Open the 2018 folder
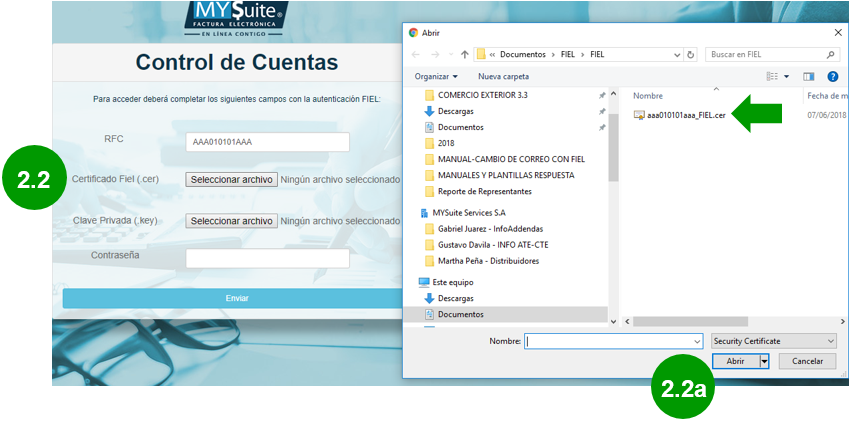 (446, 144)
